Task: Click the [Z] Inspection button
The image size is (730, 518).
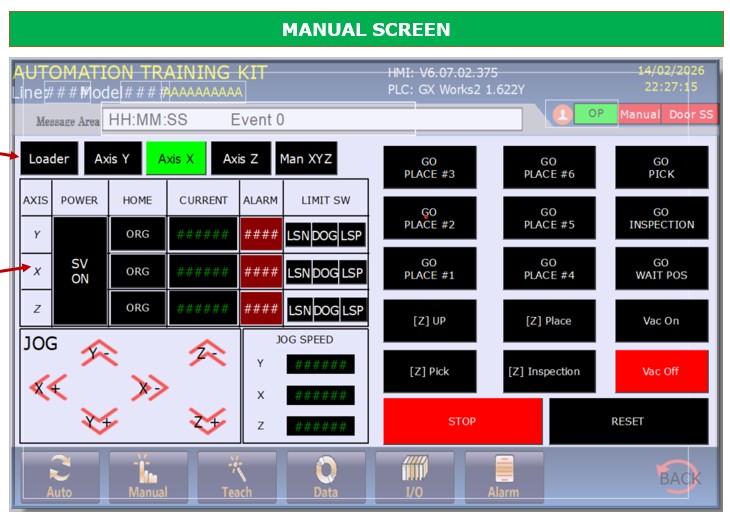Action: coord(549,371)
